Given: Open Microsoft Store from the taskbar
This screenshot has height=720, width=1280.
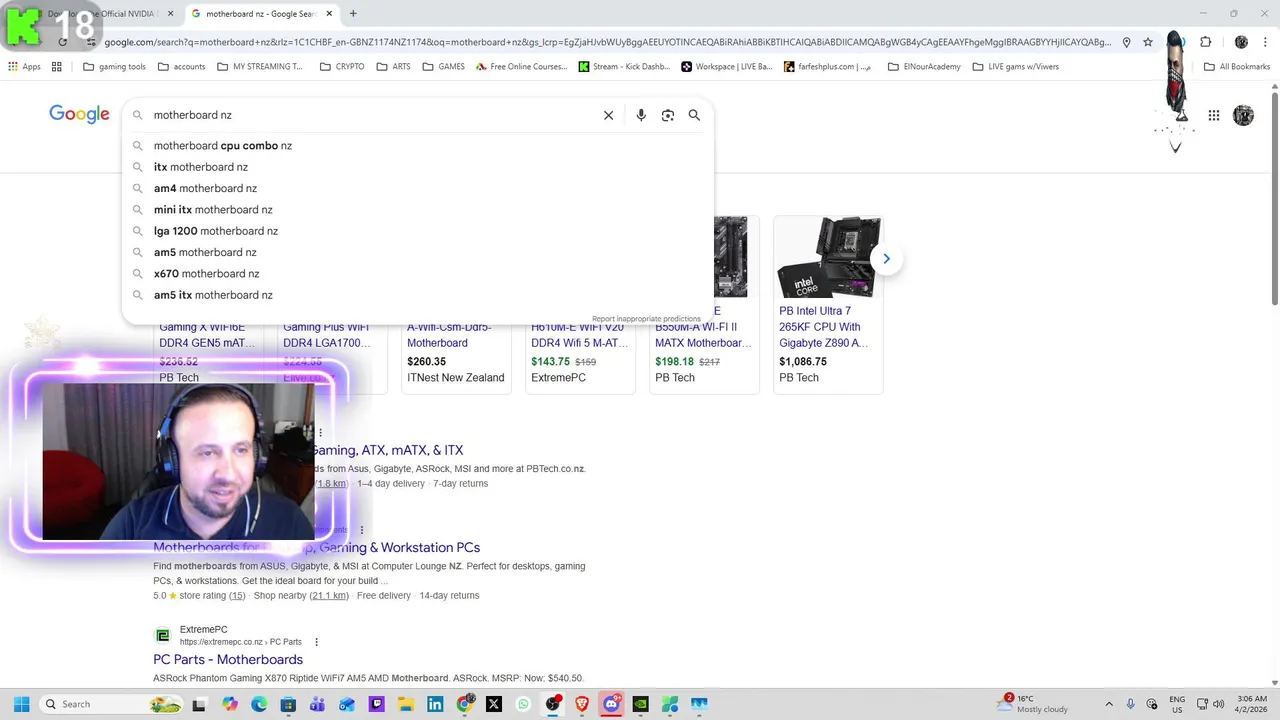Looking at the screenshot, I should [x=288, y=704].
